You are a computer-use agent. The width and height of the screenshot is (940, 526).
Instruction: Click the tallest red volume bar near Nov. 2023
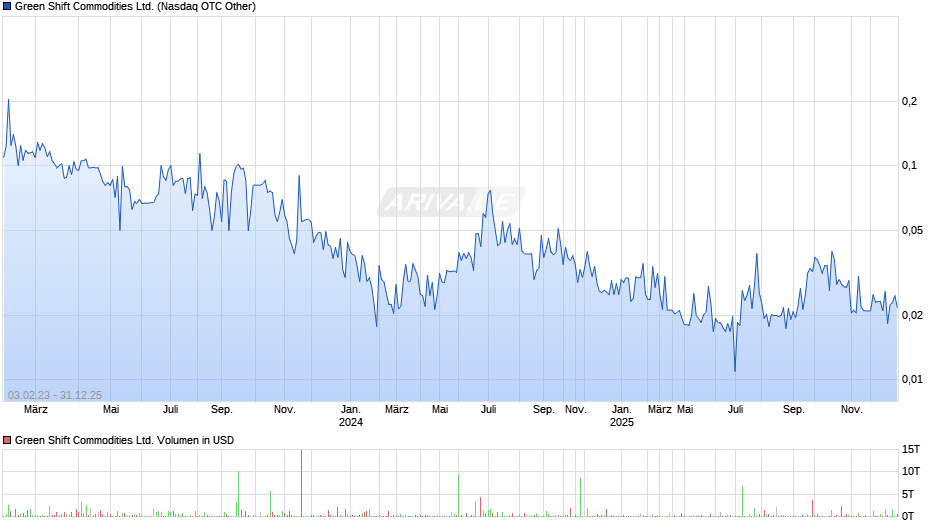click(x=302, y=483)
